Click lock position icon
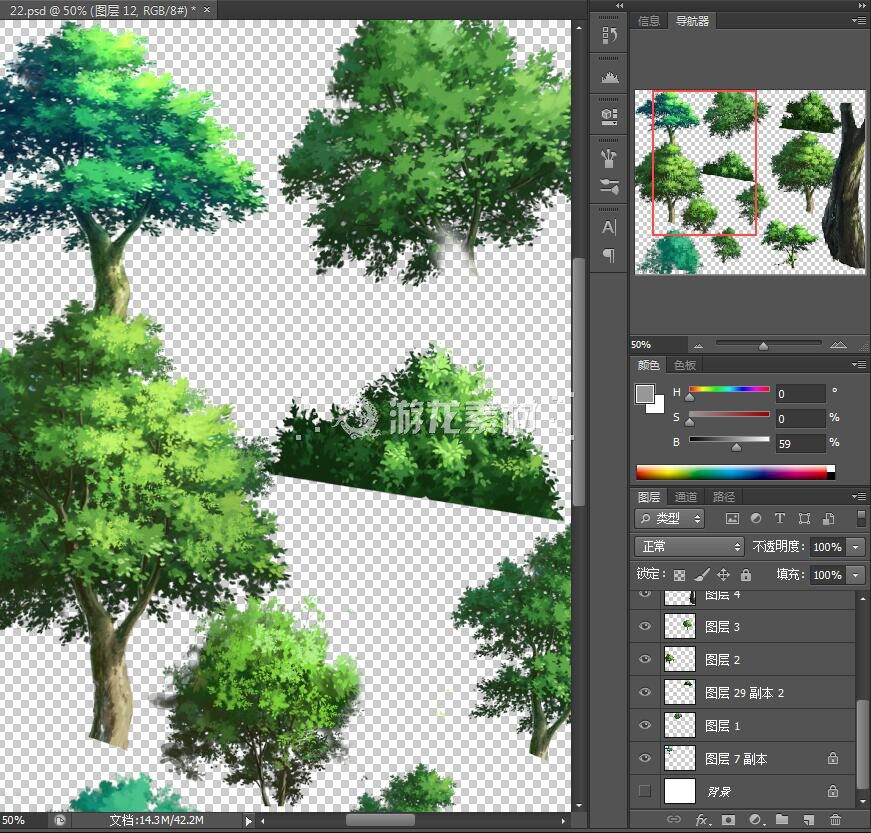The height and width of the screenshot is (833, 871). pos(723,575)
